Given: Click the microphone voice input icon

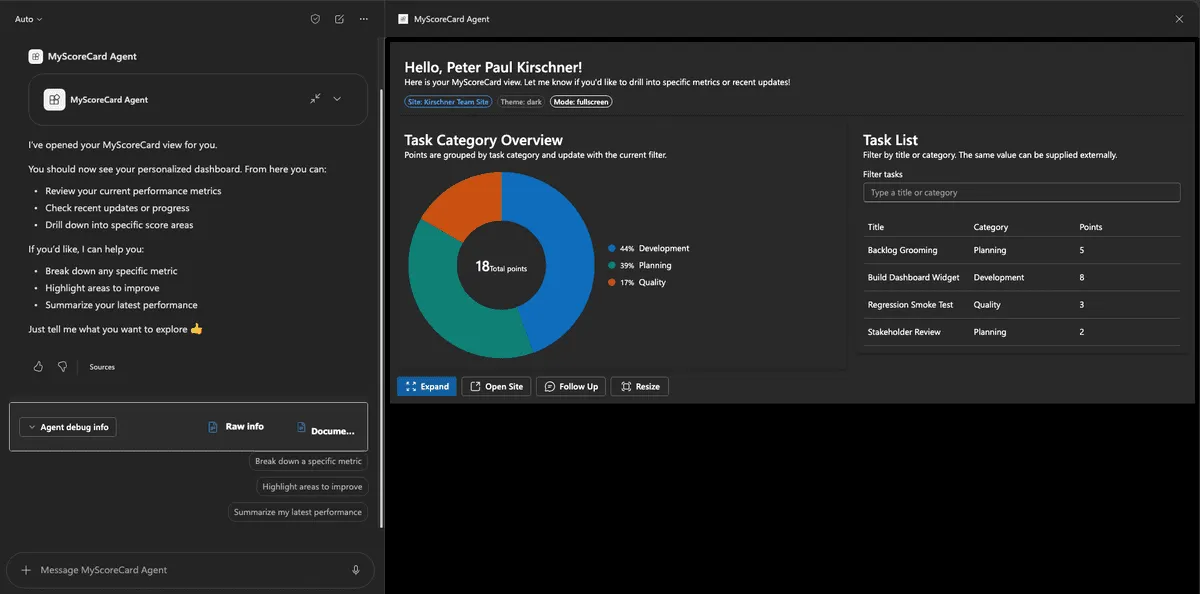Looking at the screenshot, I should point(356,570).
